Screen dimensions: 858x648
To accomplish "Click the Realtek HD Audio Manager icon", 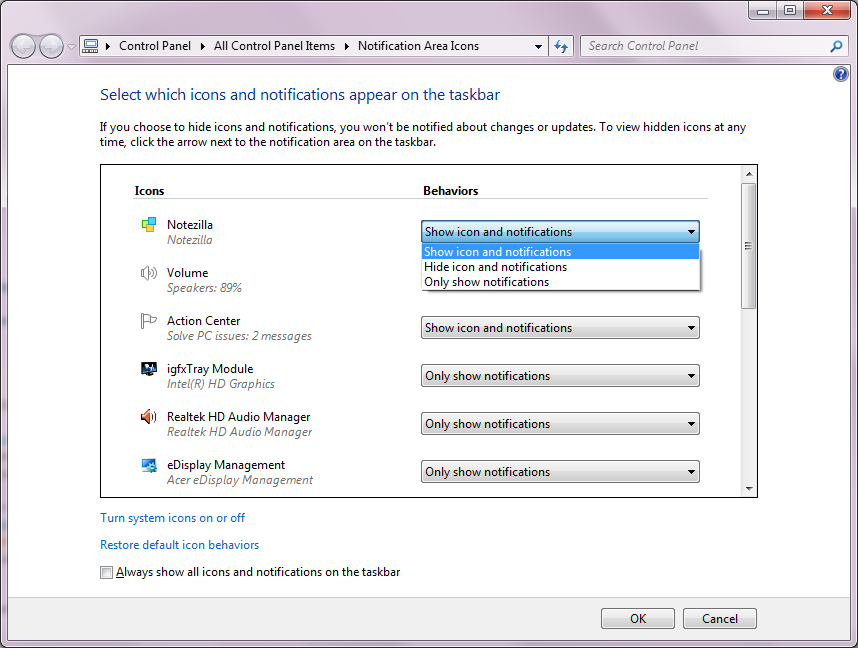I will 149,417.
